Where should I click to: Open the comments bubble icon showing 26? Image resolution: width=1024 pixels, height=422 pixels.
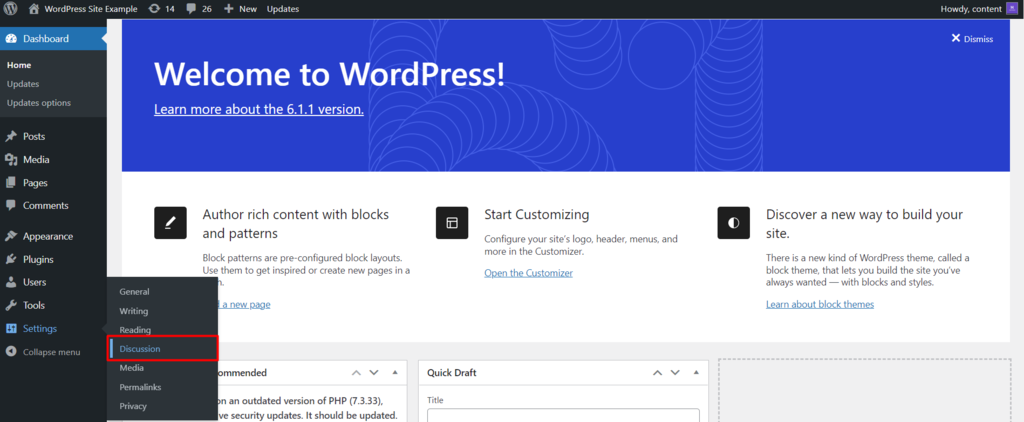coord(199,9)
